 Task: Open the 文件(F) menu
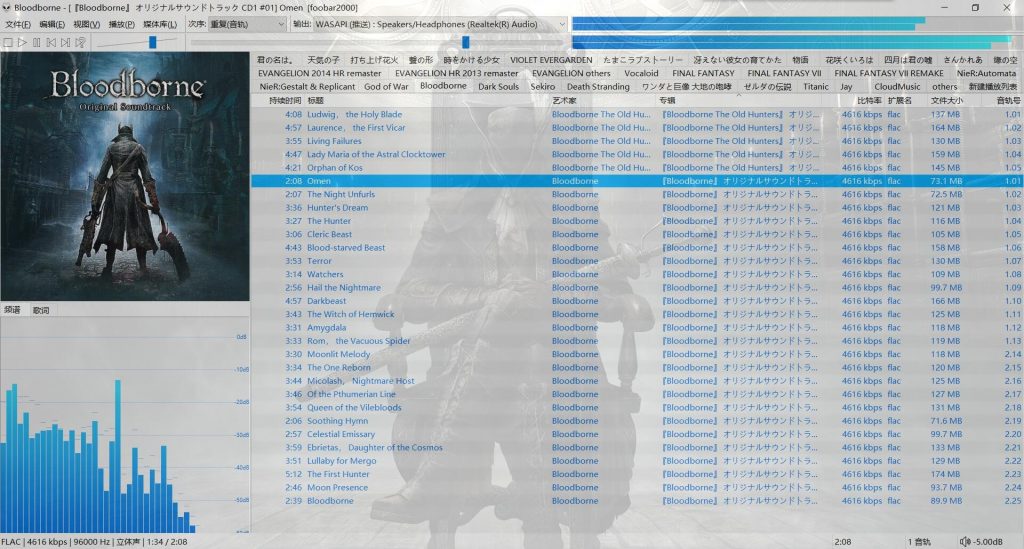pyautogui.click(x=18, y=24)
